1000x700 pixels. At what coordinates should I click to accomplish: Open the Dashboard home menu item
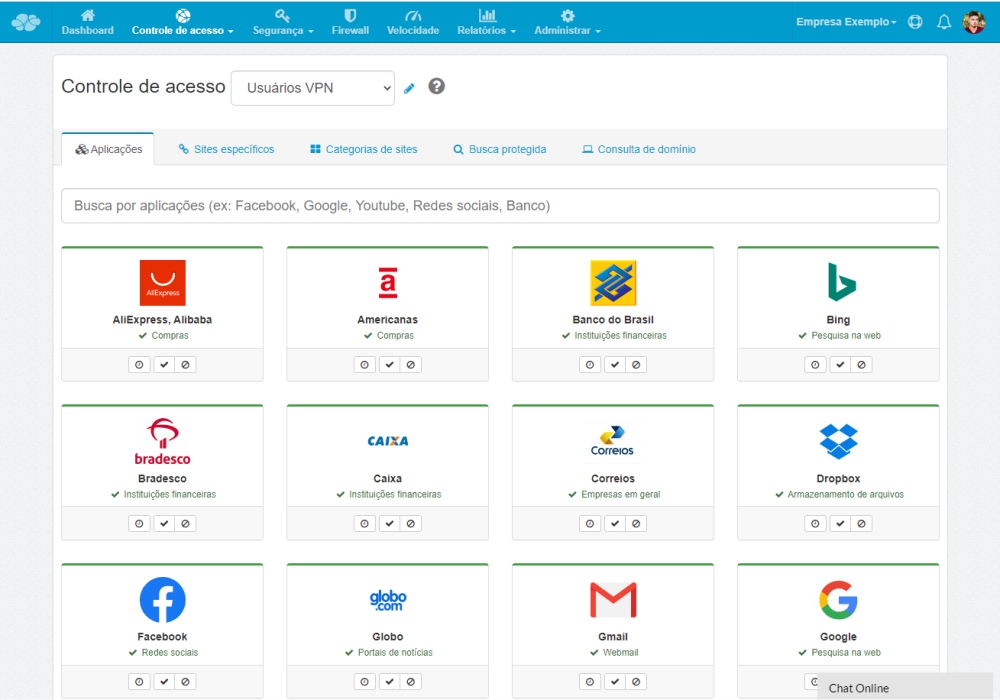(x=87, y=22)
